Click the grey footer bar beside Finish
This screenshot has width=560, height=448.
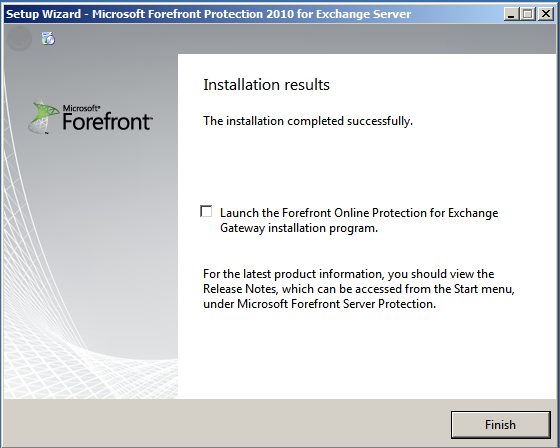pos(225,424)
